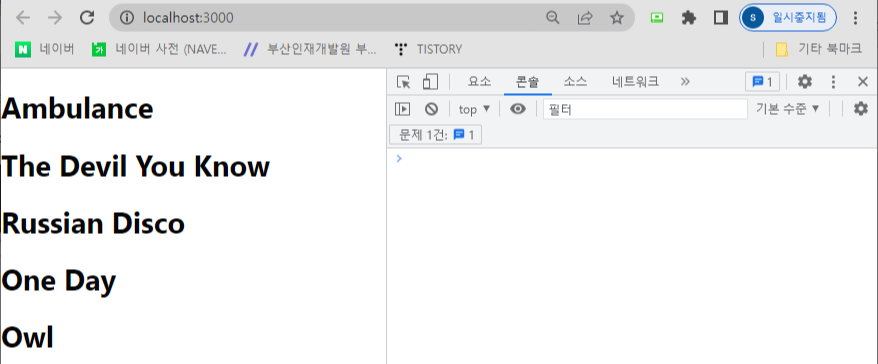Screen dimensions: 878x364
Task: Switch to the 요소 tab
Action: [479, 82]
